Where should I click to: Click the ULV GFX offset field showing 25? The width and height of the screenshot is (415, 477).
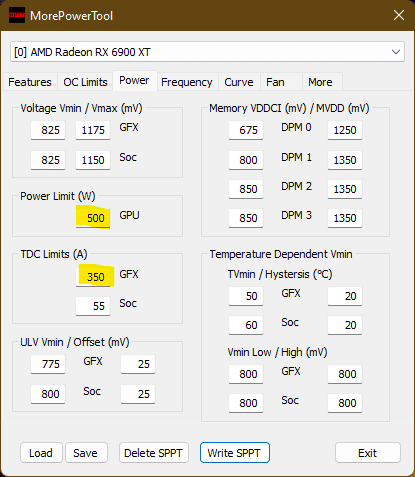[x=138, y=364]
